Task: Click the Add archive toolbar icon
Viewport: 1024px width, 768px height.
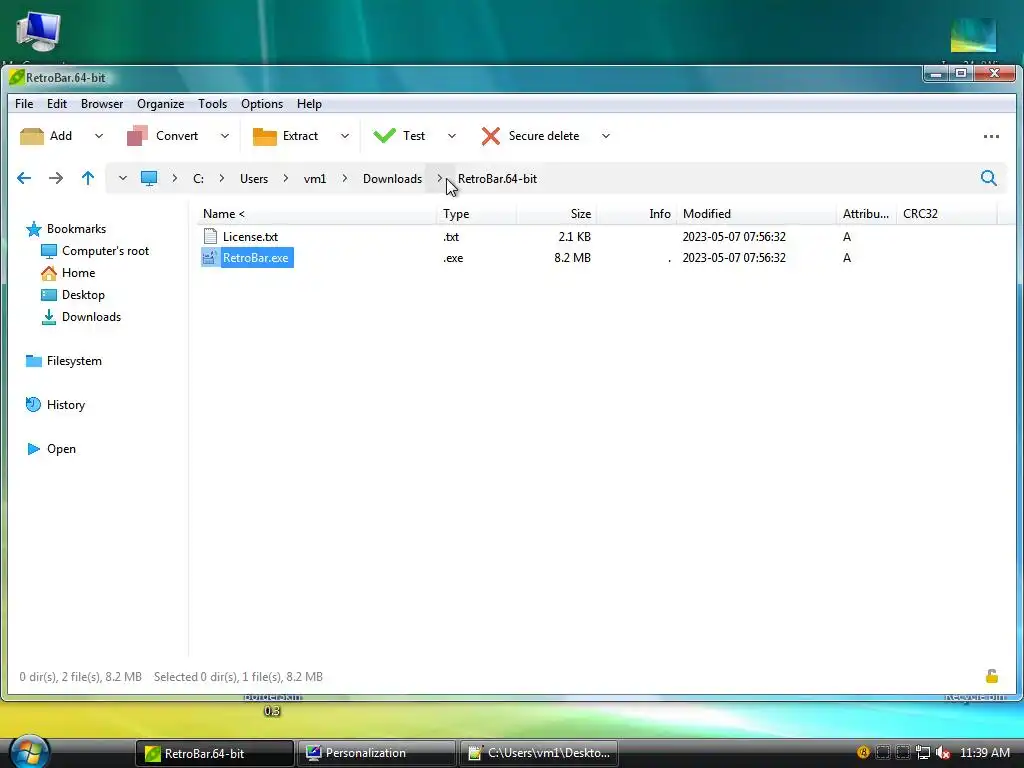Action: [31, 136]
